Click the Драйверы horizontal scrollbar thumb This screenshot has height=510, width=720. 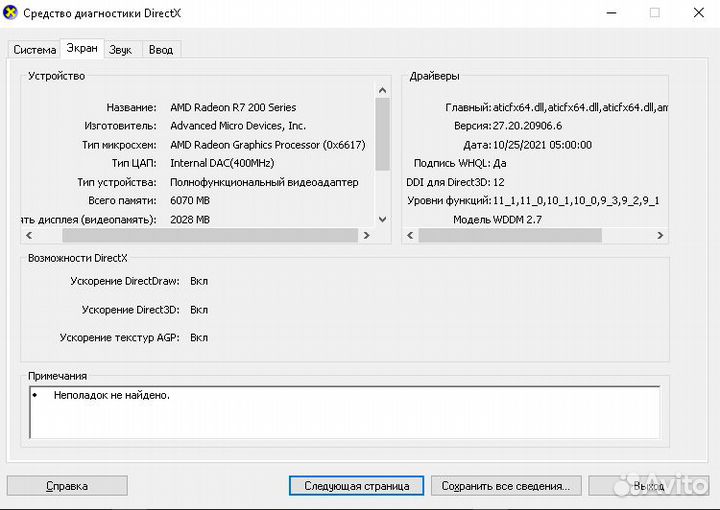click(x=510, y=236)
